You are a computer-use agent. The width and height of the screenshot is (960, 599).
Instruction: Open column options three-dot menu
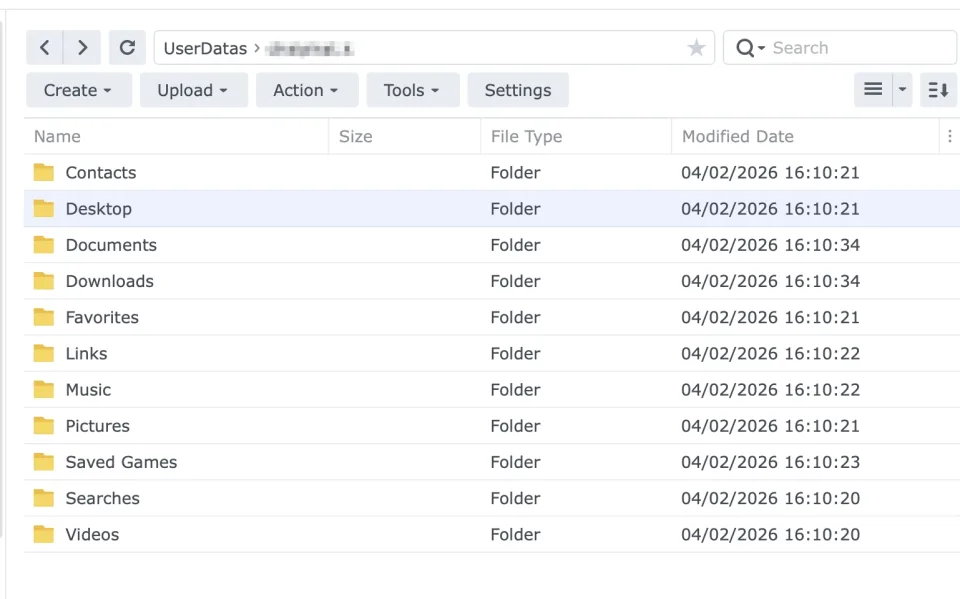pos(950,136)
